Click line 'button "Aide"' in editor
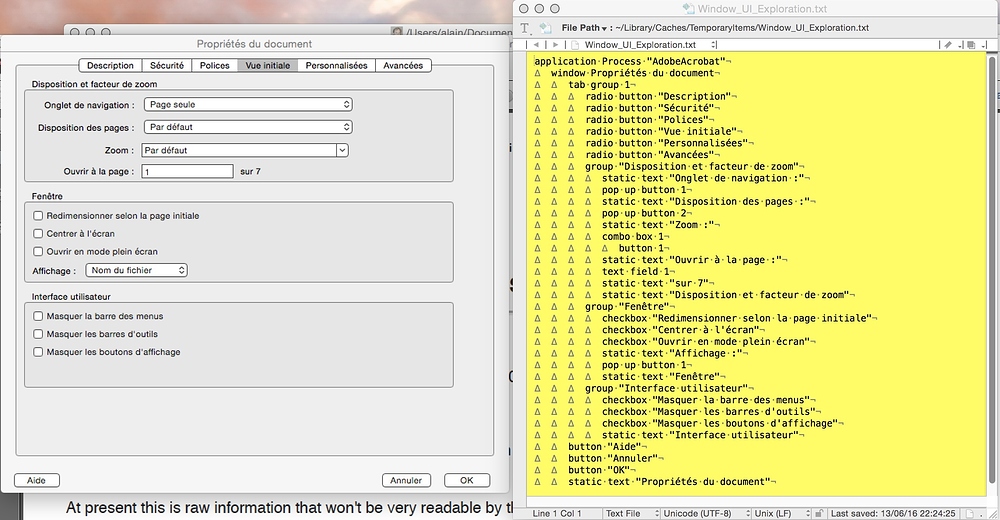The height and width of the screenshot is (520, 1000). click(x=607, y=447)
